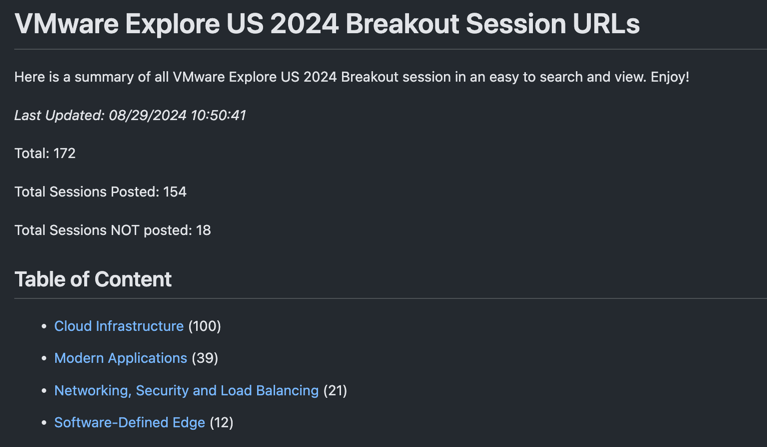Click the bullet before Modern Applications
Screen dimensions: 767x447
pyautogui.click(x=44, y=358)
